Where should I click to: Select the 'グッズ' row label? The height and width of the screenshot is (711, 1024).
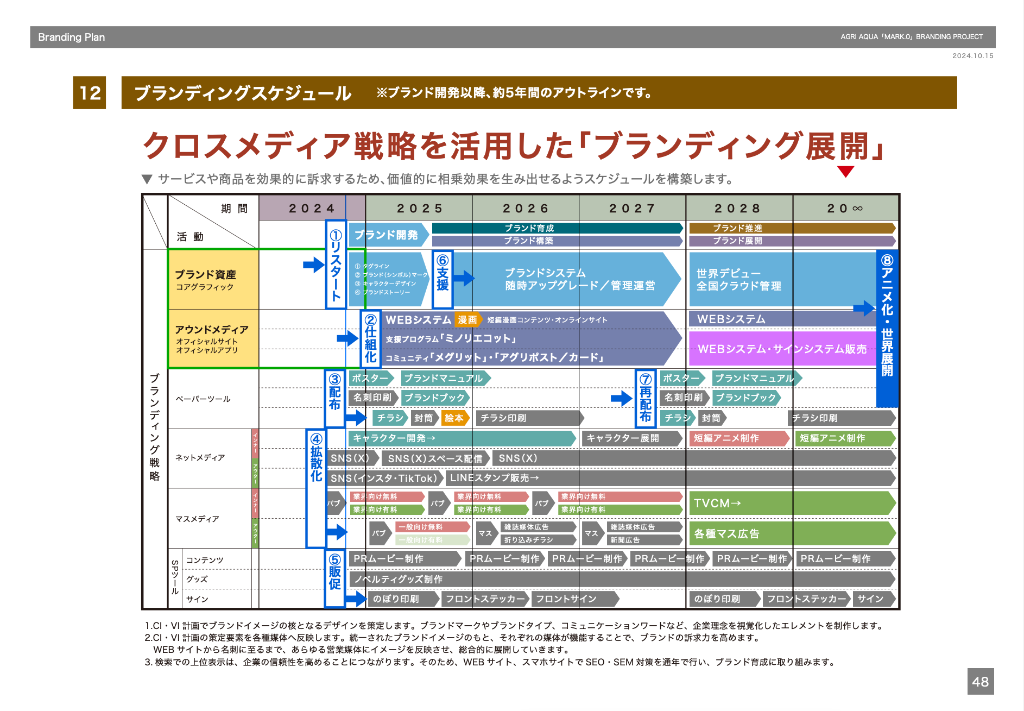pos(197,579)
